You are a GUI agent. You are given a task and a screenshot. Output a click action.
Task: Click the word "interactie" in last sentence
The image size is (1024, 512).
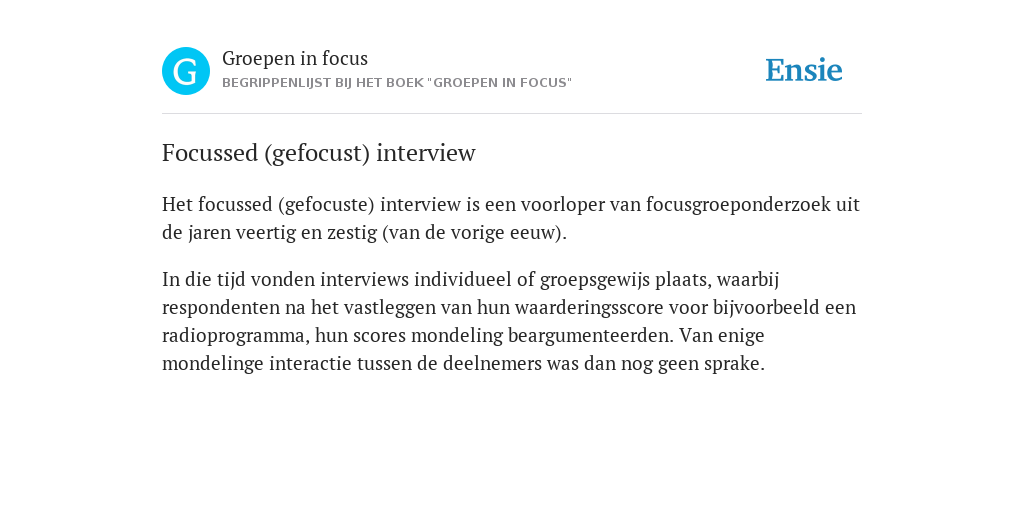point(310,364)
